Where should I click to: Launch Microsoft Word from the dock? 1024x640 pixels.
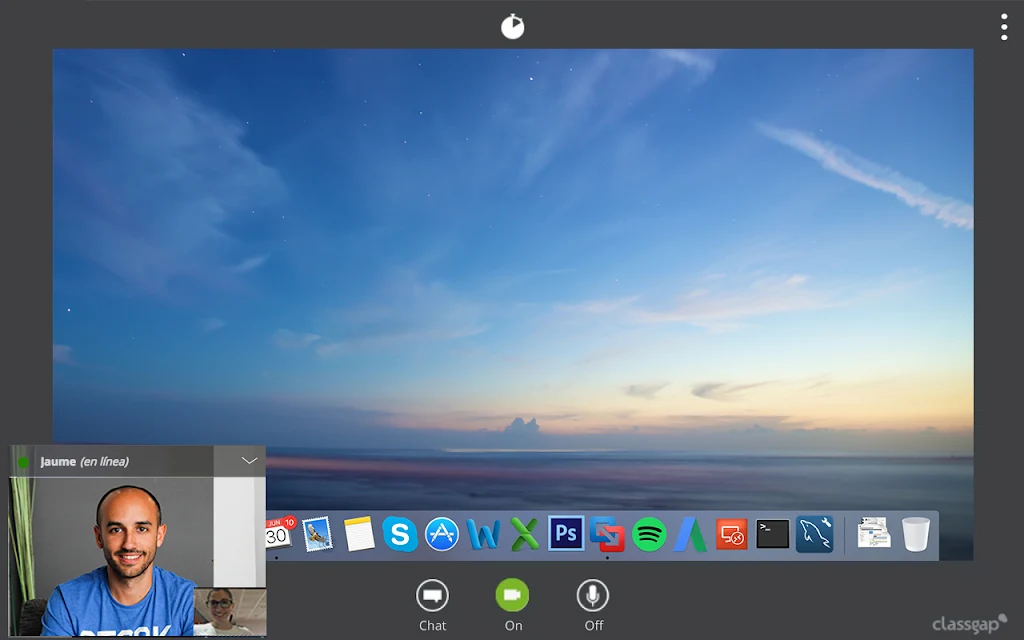click(483, 534)
